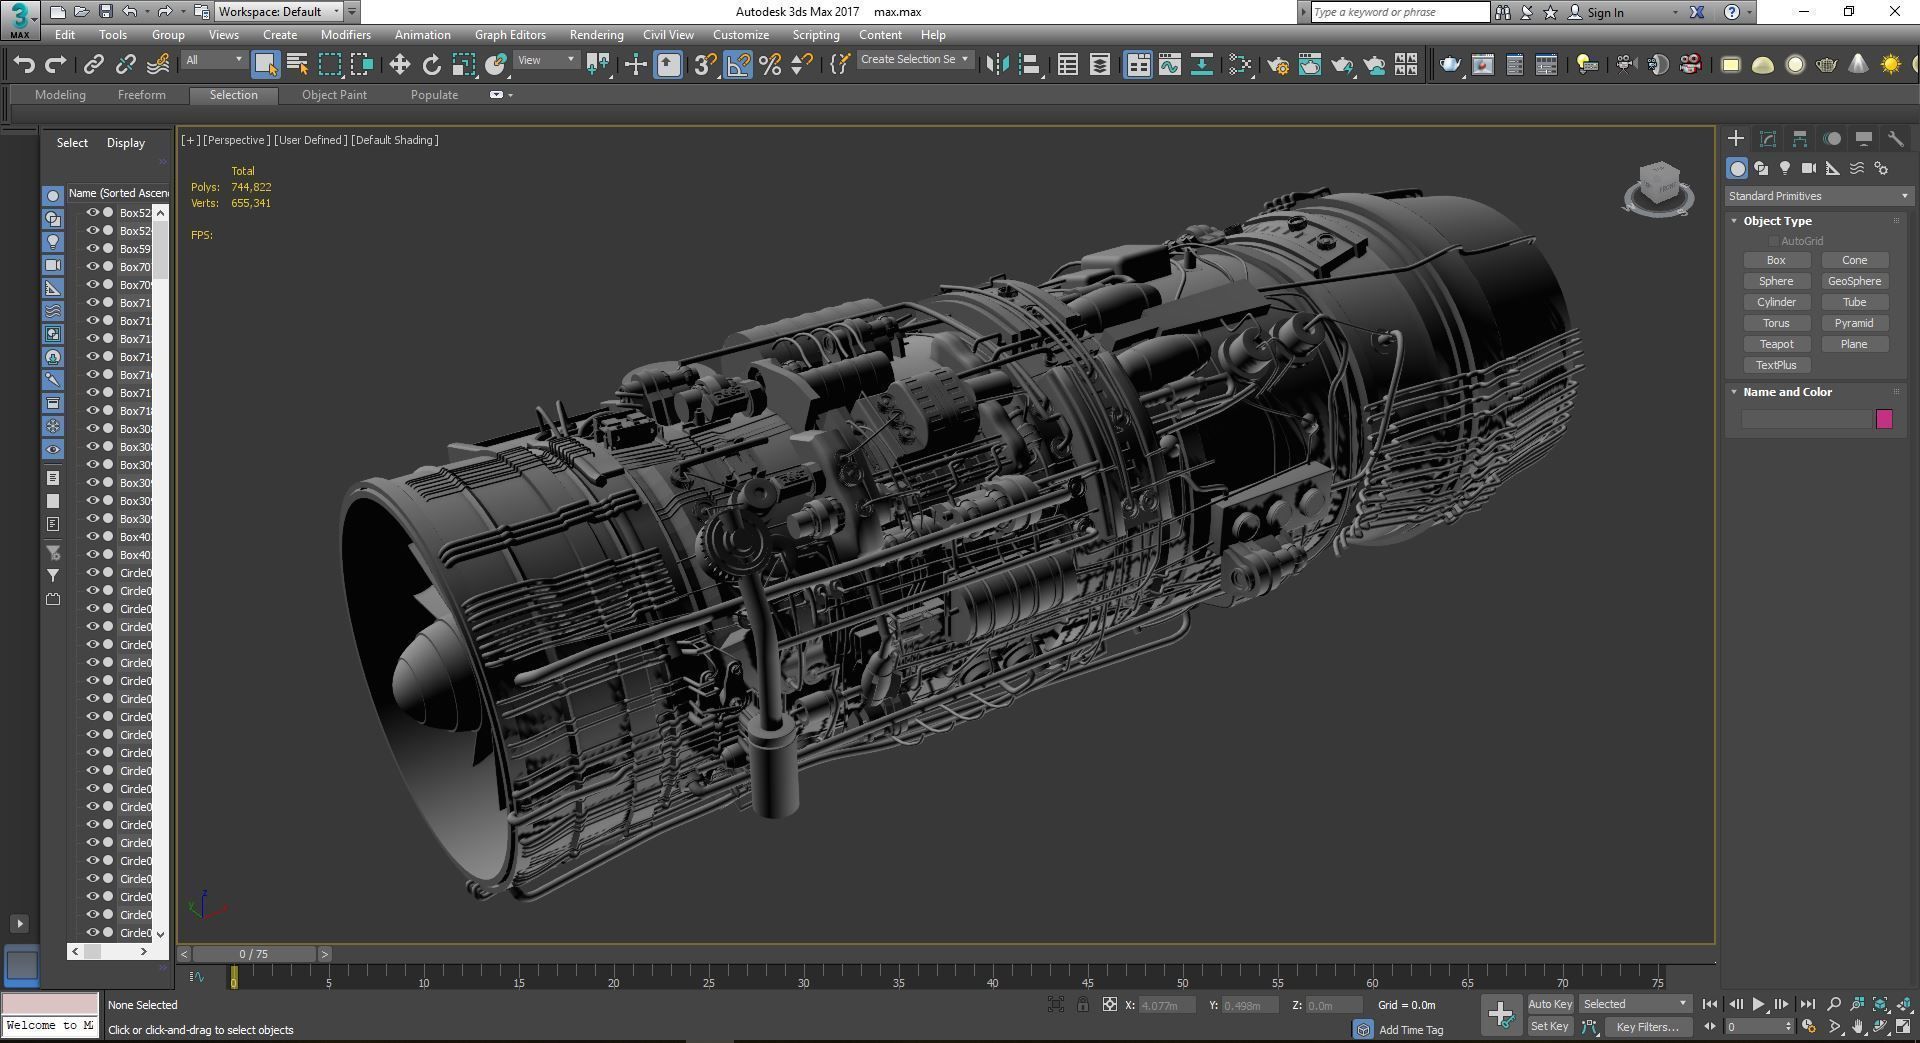
Task: Open the Scripting menu
Action: [x=816, y=35]
